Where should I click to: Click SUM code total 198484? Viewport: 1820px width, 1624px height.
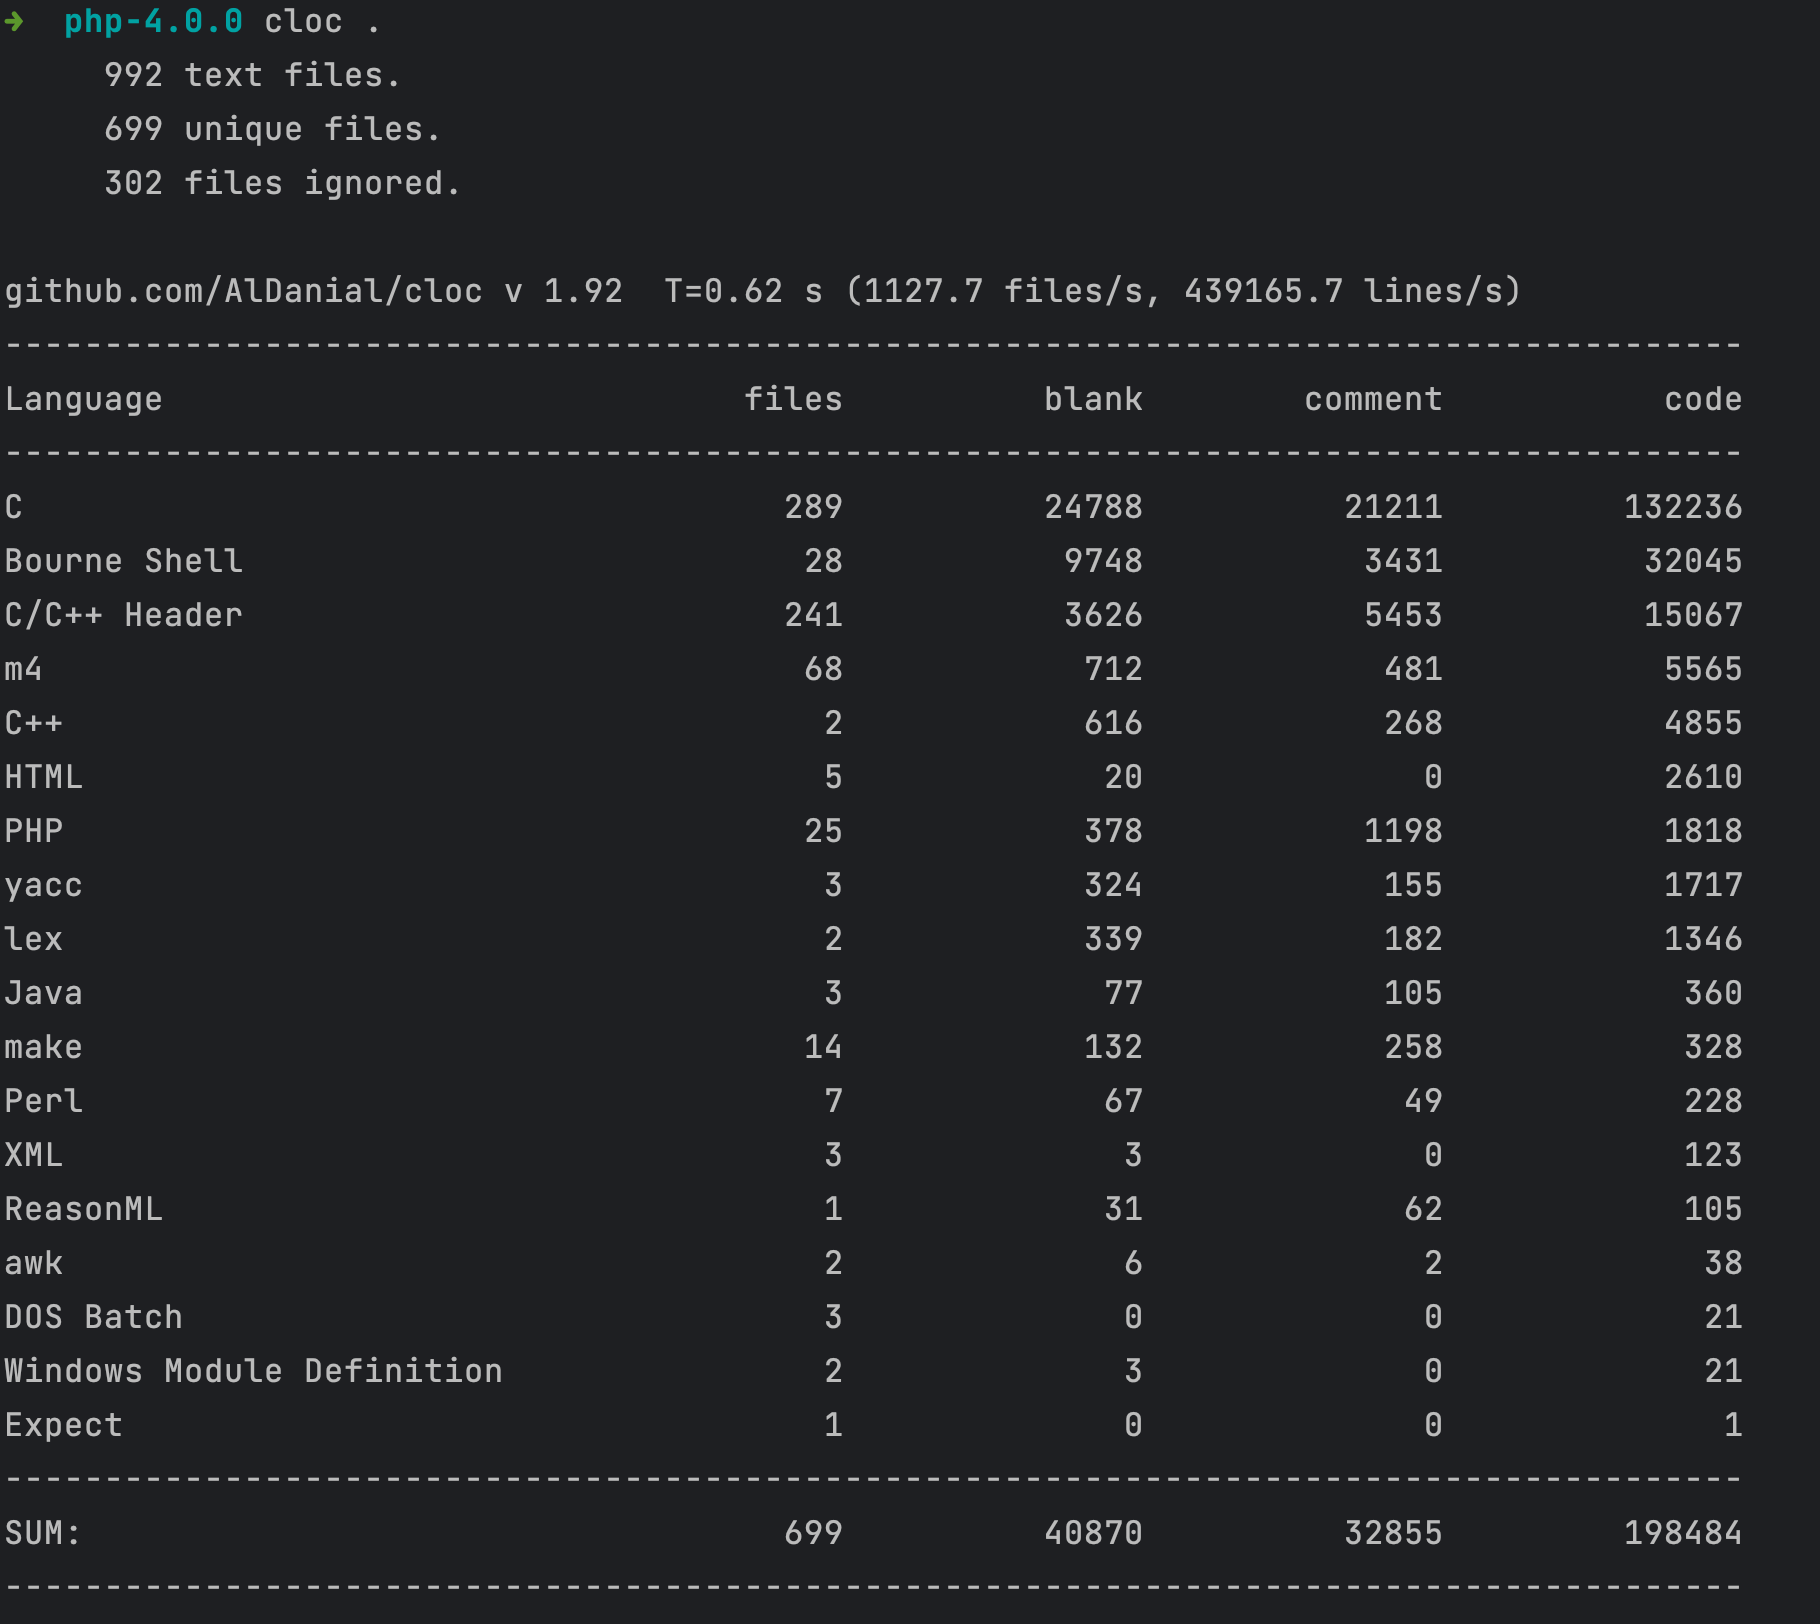(x=1683, y=1533)
